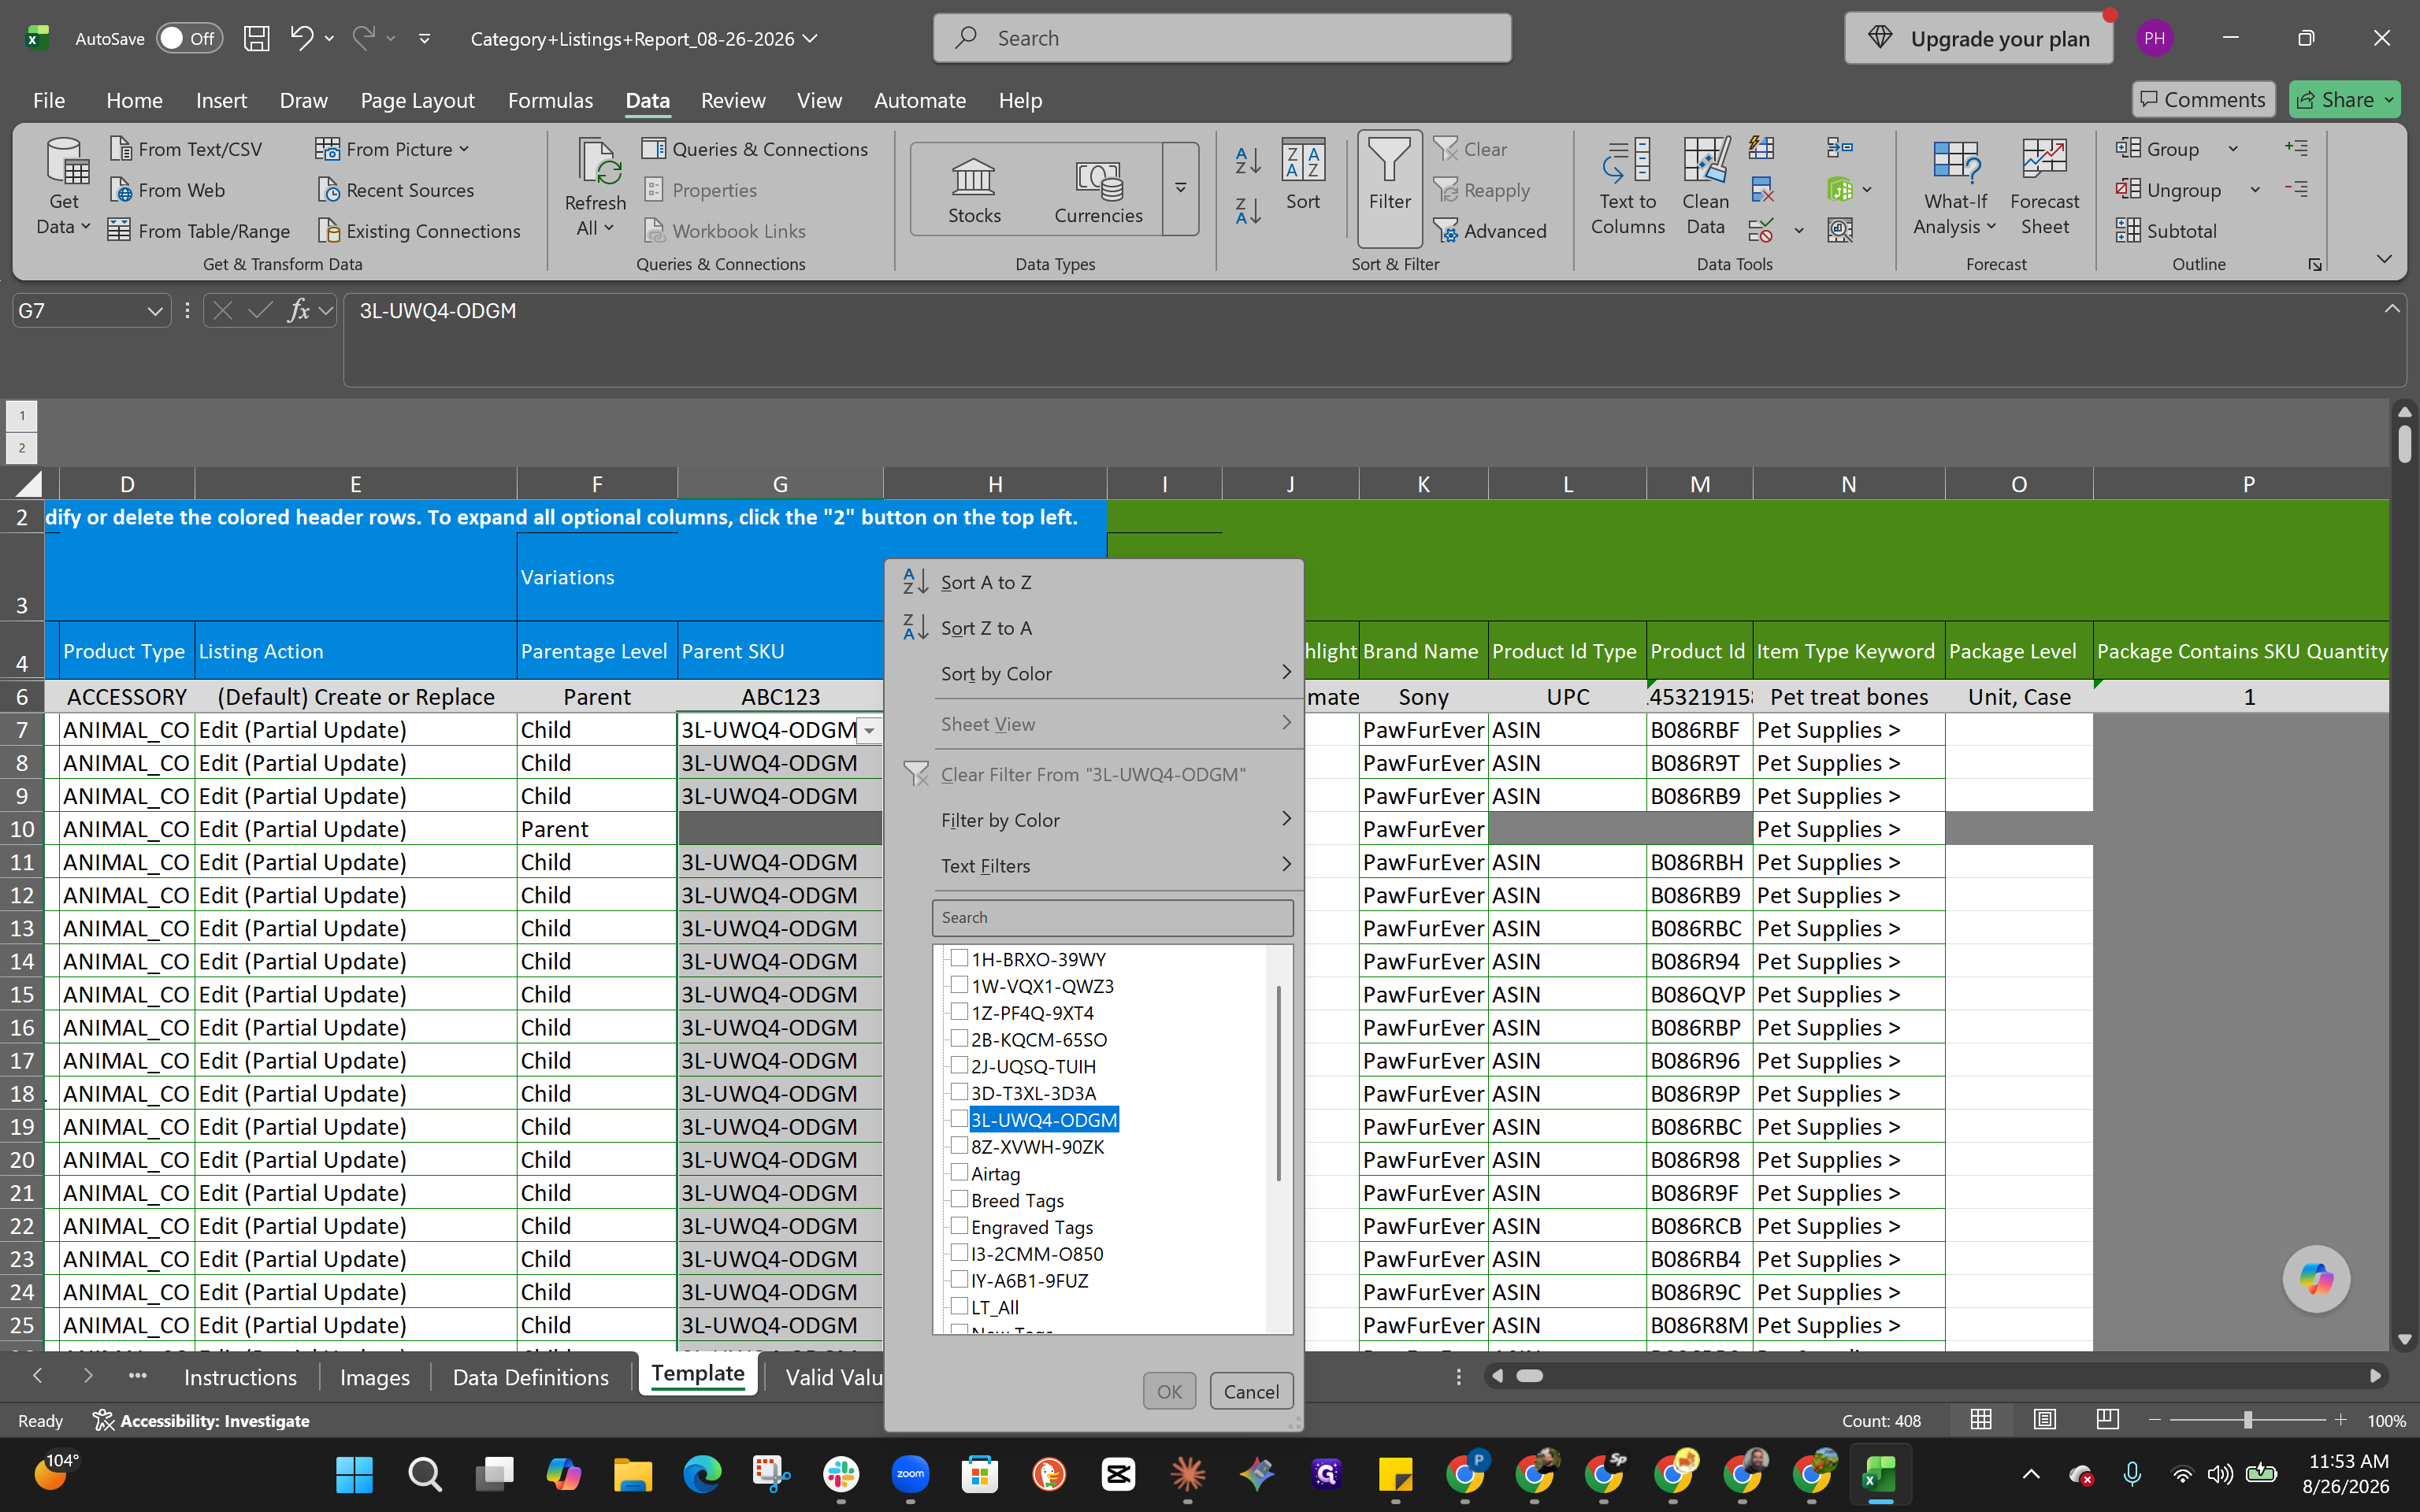Check the 3D-T3XL-3D3A filter box
The image size is (2420, 1512).
(x=959, y=1092)
